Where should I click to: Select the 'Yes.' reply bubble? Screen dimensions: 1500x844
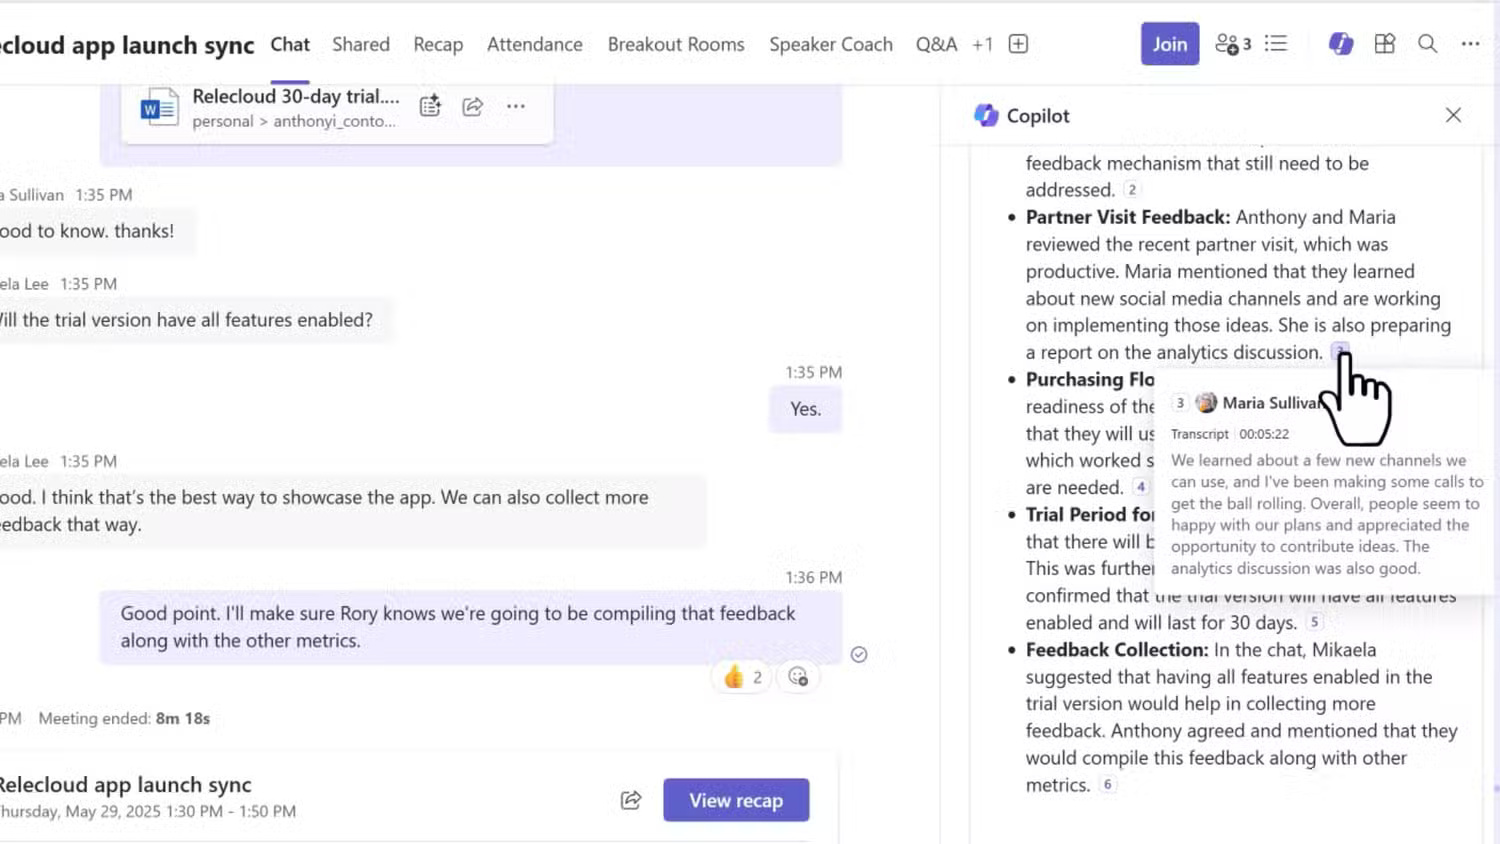pos(805,409)
